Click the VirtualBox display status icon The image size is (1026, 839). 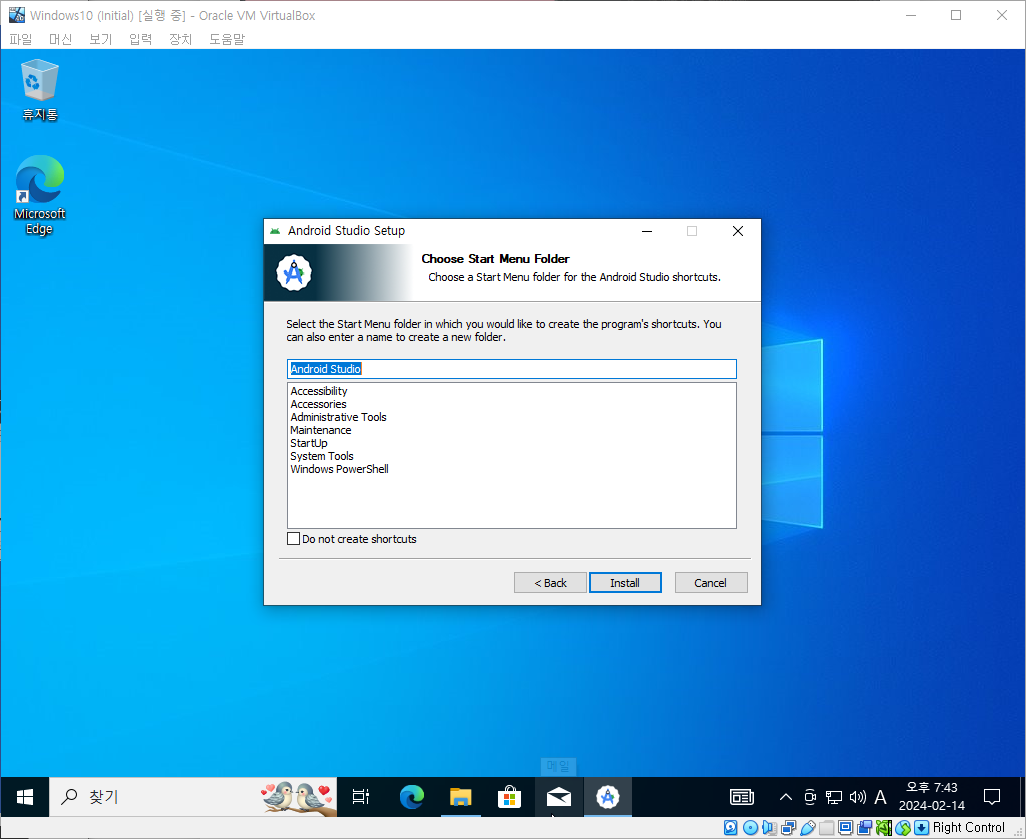click(x=845, y=828)
